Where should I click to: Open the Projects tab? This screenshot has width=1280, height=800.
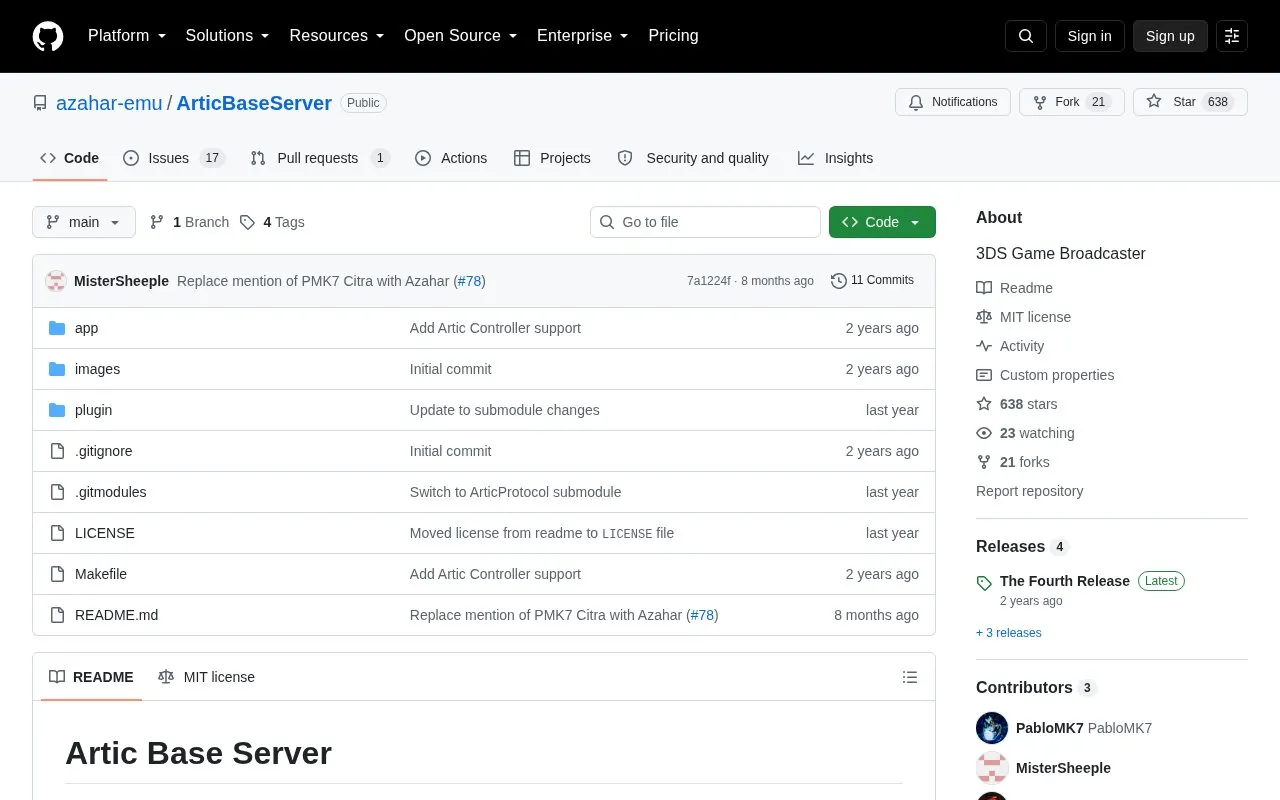point(552,158)
